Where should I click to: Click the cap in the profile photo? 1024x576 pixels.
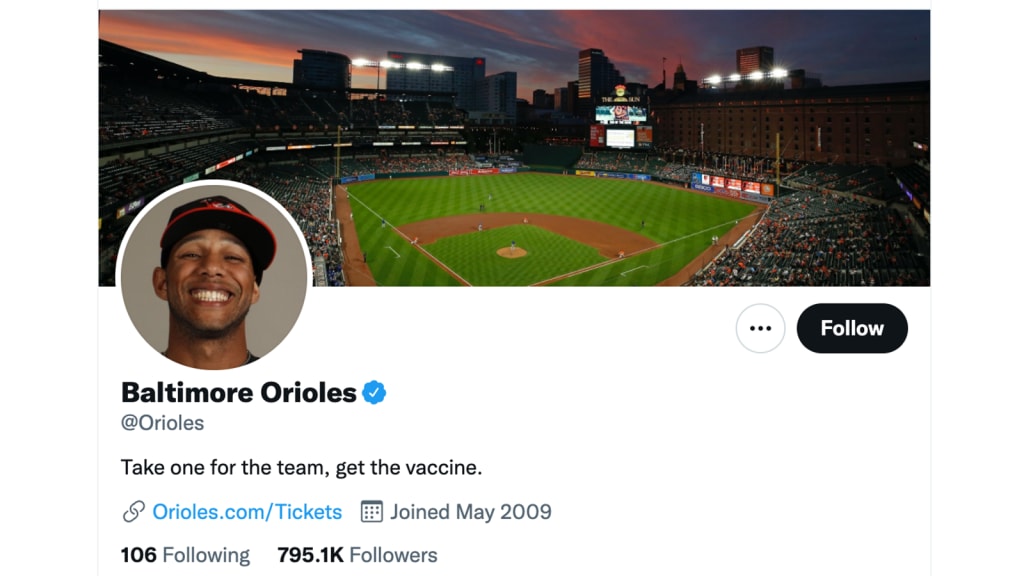pos(217,220)
